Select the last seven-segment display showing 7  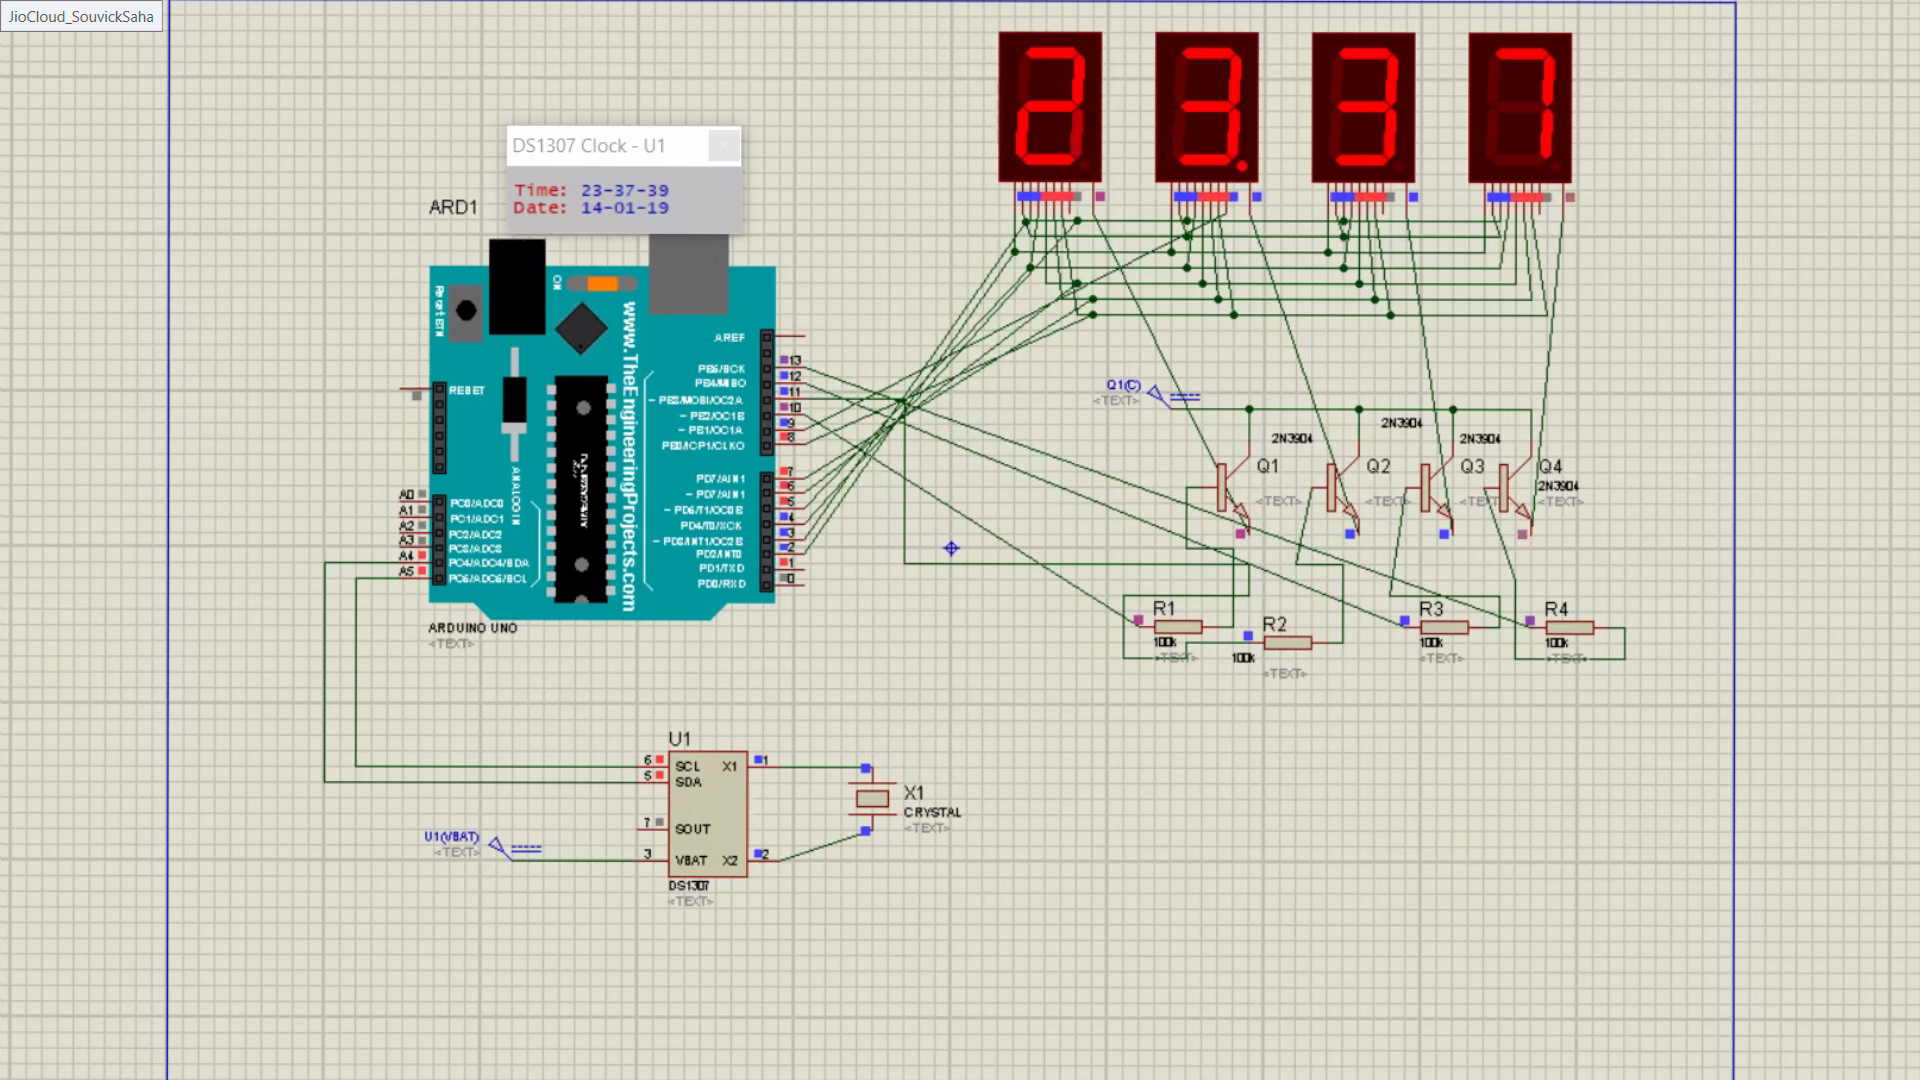point(1519,107)
